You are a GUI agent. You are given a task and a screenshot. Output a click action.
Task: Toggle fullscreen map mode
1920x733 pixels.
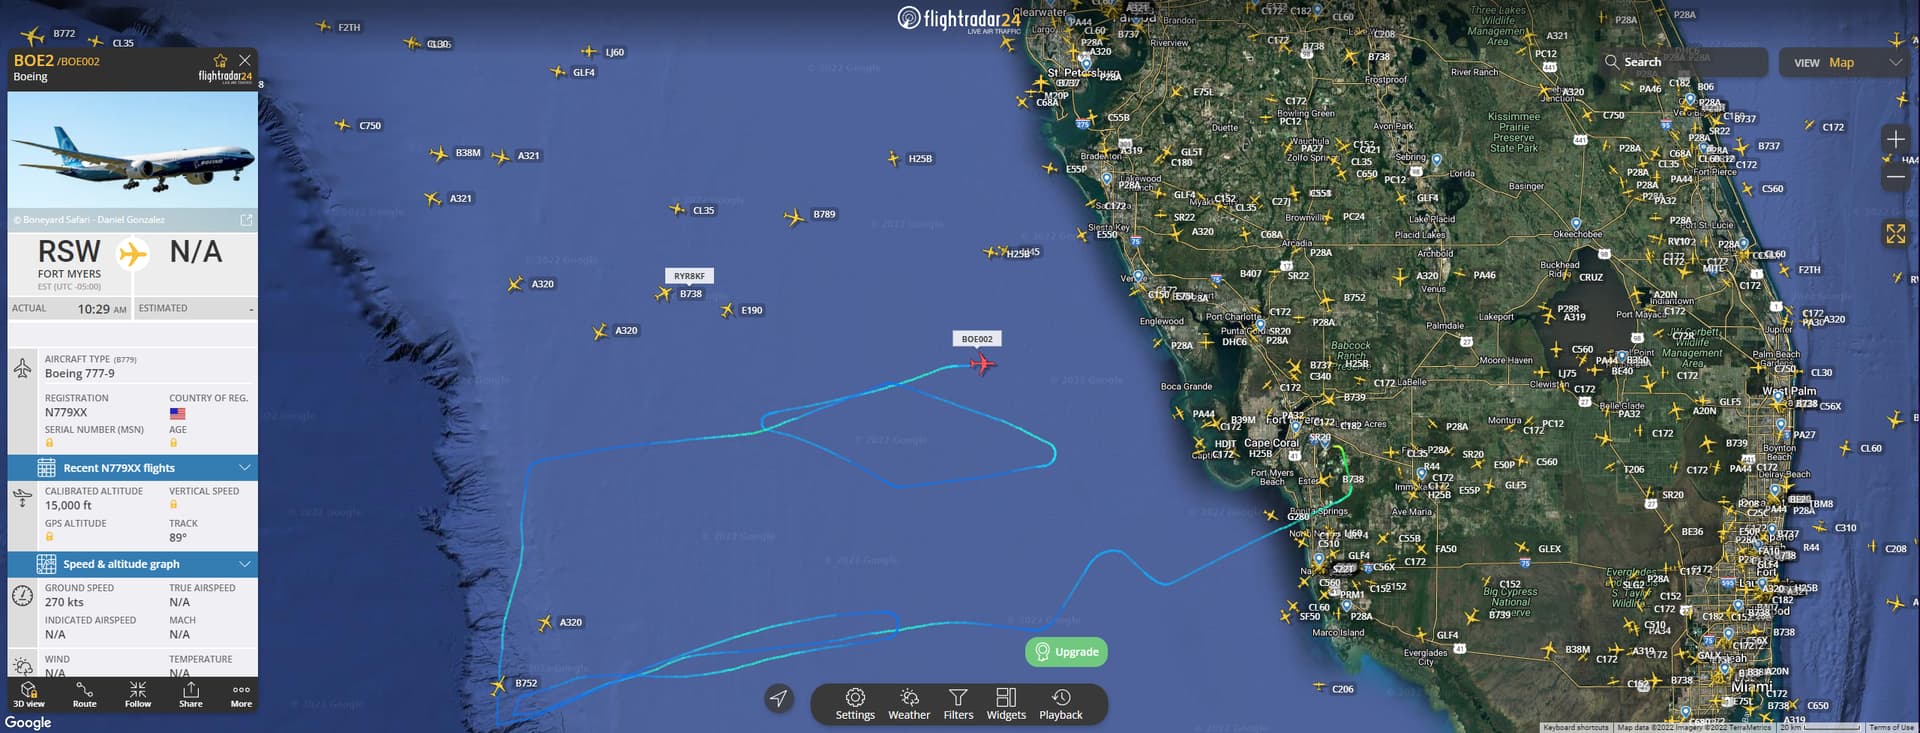(x=1896, y=233)
